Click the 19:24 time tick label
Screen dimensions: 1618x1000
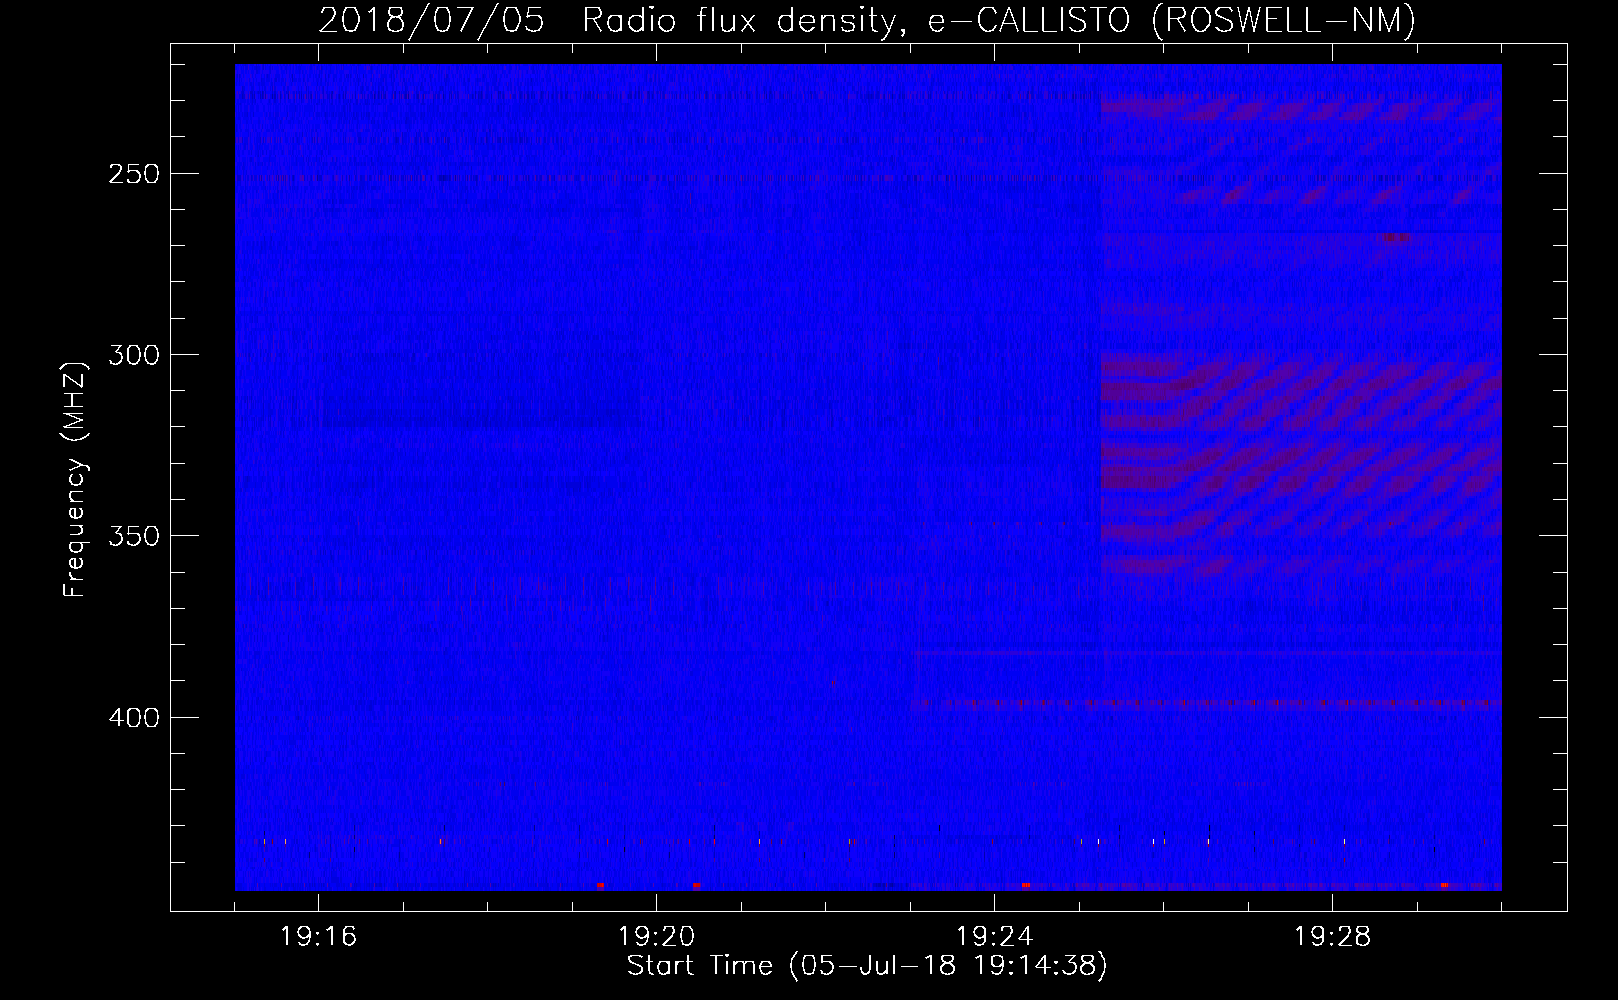[x=994, y=937]
